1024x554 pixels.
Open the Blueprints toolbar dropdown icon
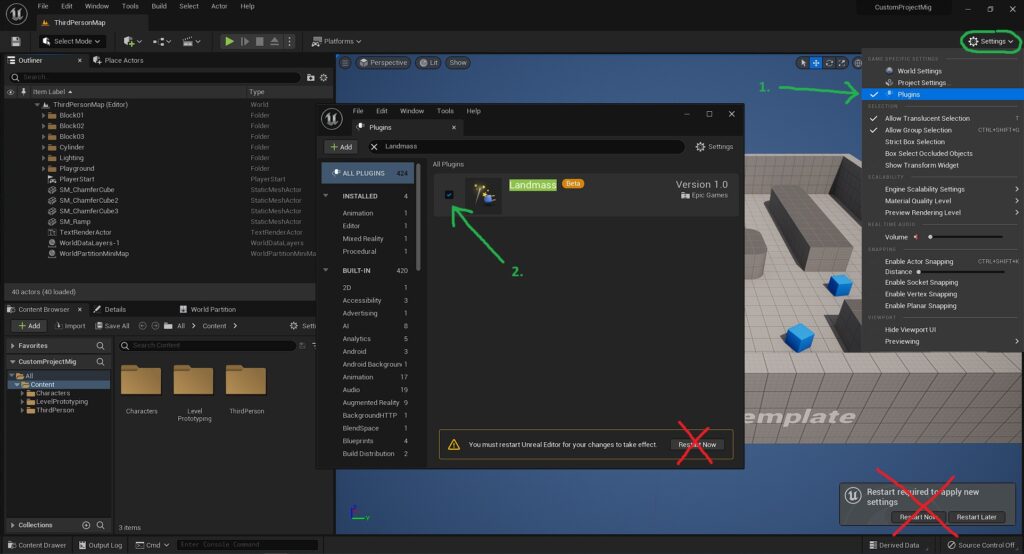point(161,41)
